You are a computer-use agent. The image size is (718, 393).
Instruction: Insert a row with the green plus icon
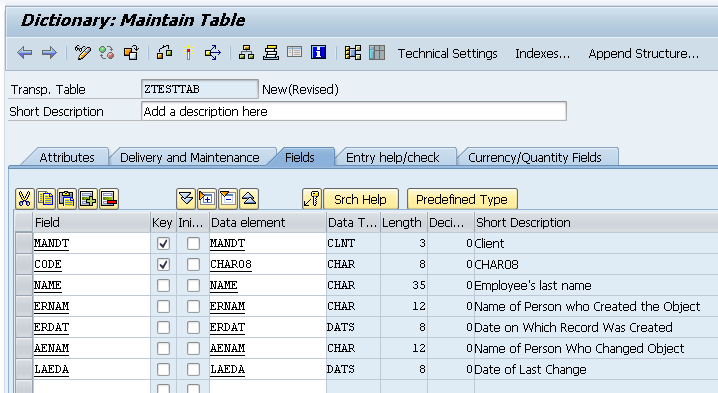pos(88,199)
